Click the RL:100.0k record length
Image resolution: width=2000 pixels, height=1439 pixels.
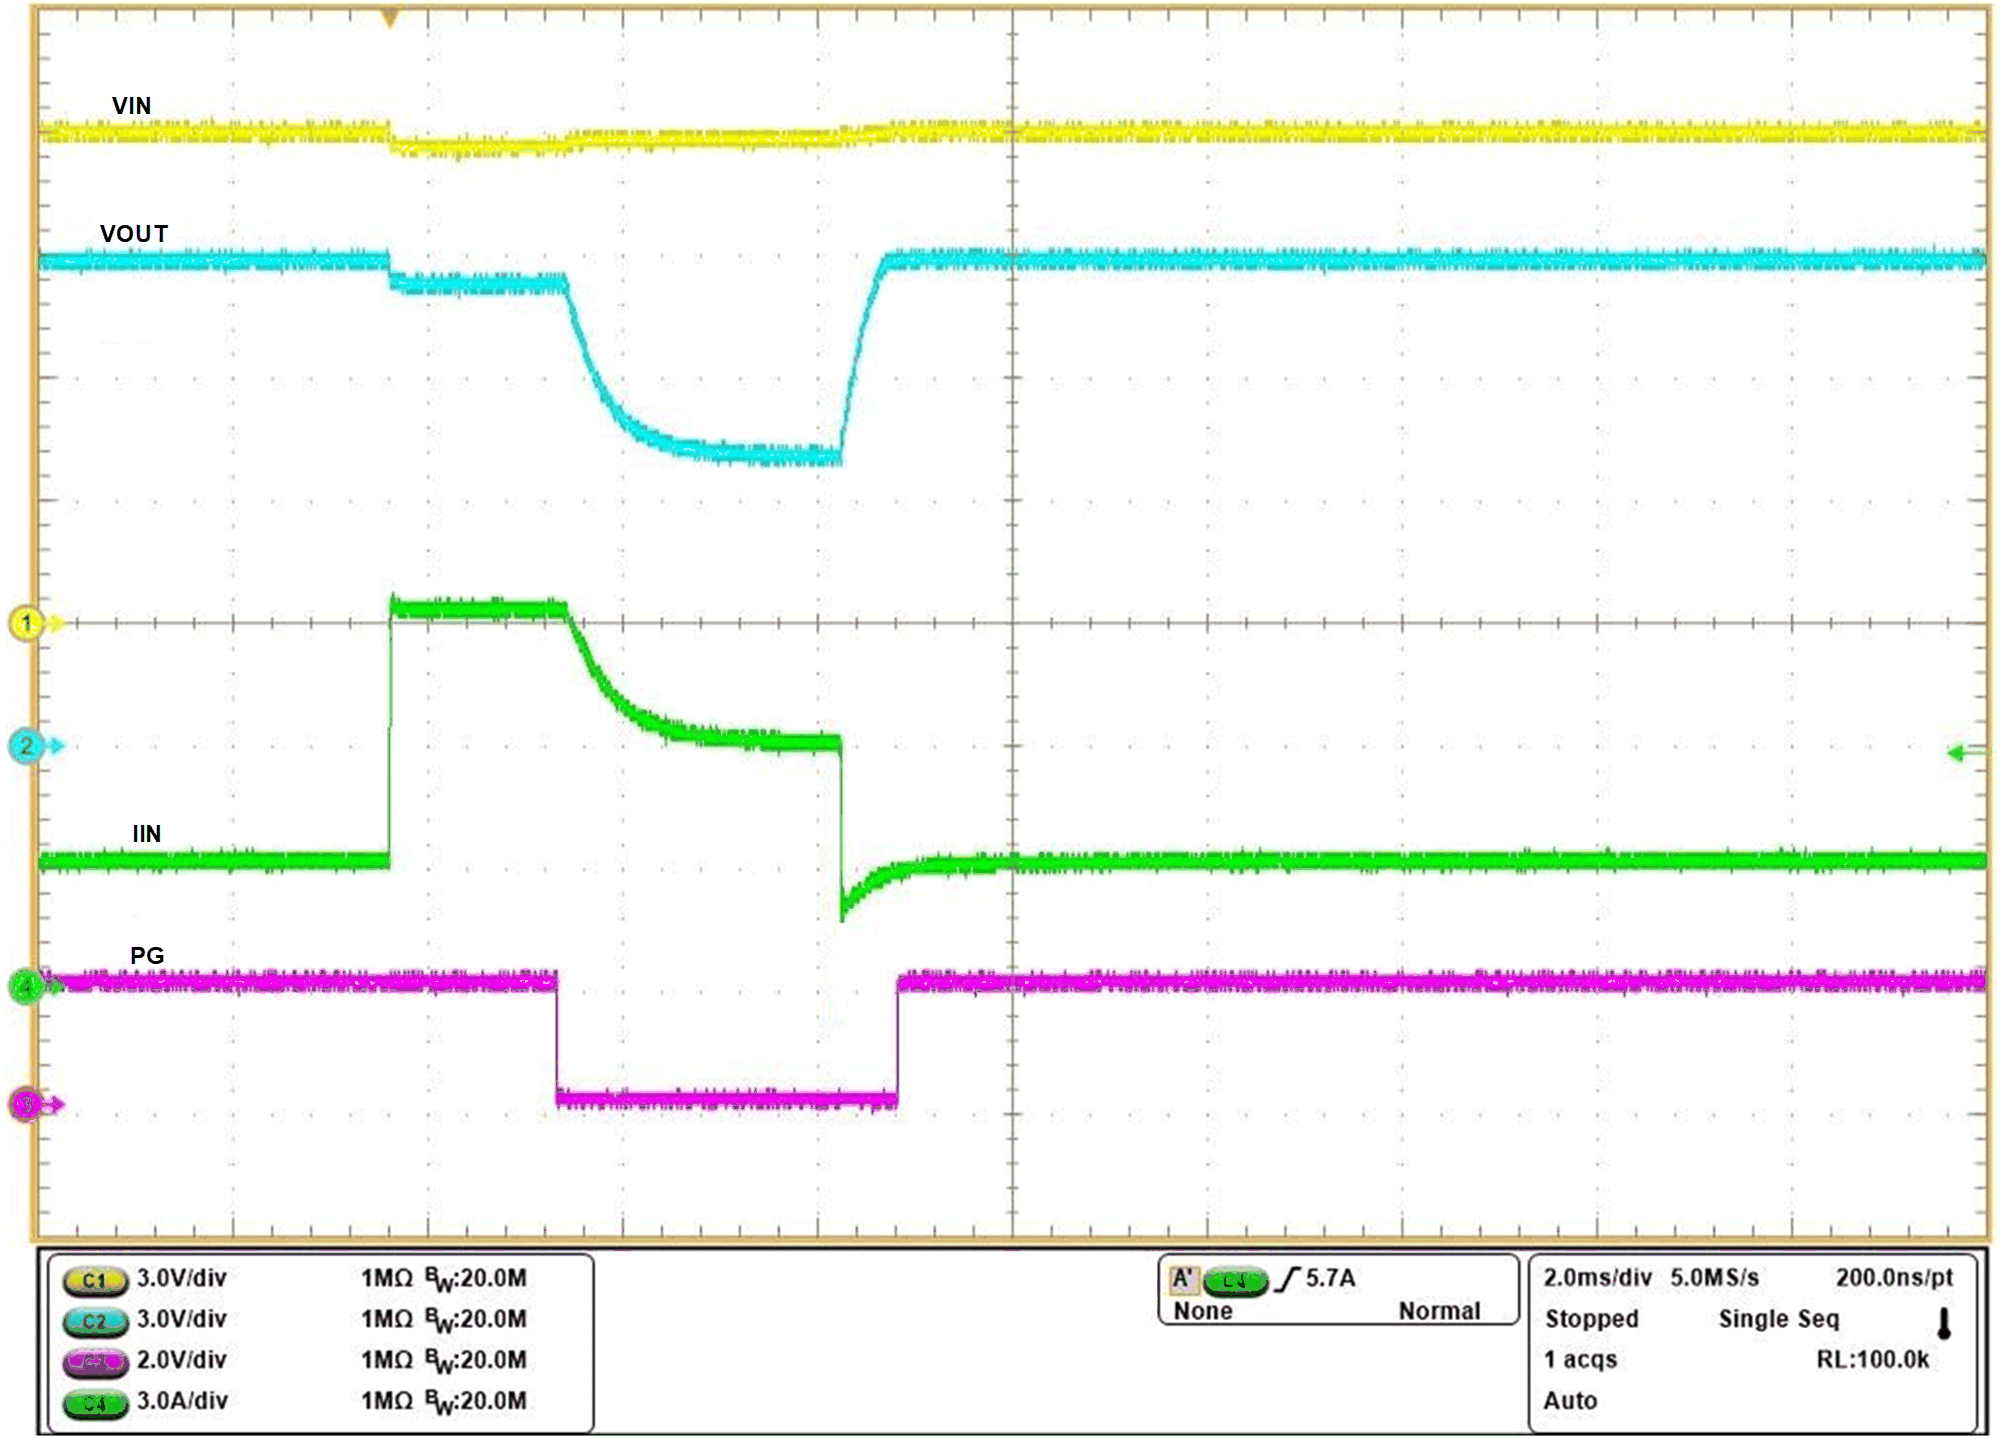pyautogui.click(x=1873, y=1360)
